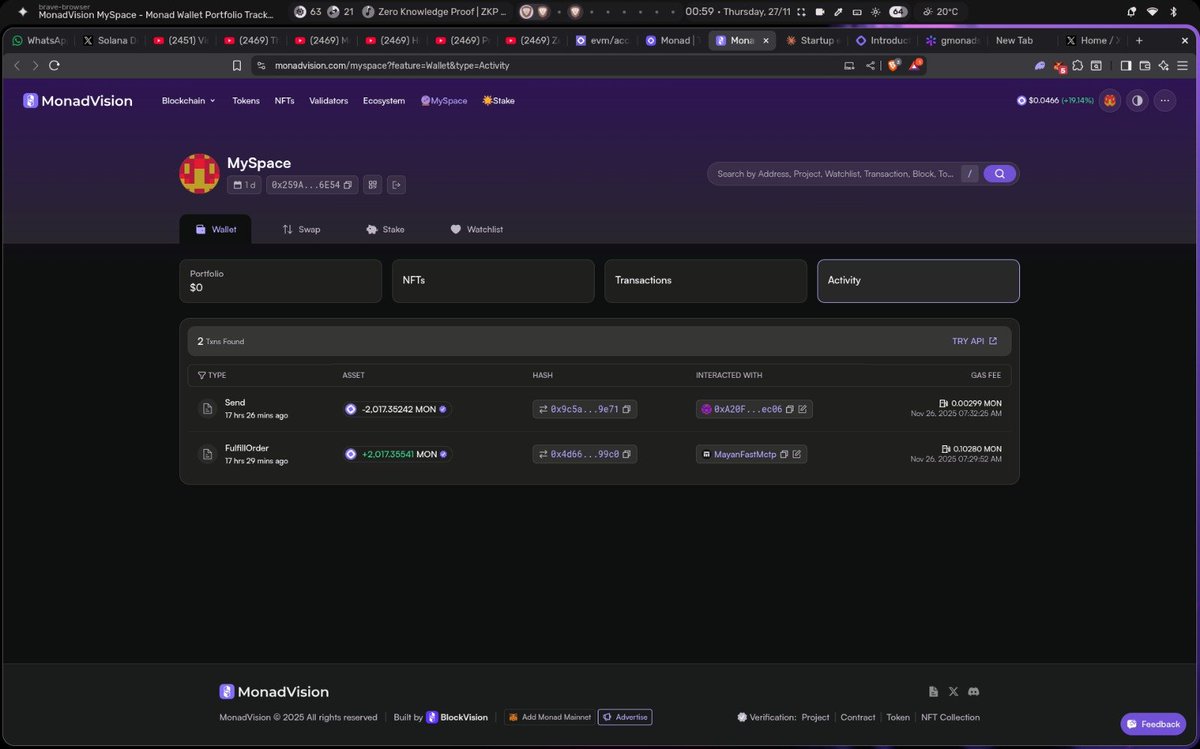Screen dimensions: 1200x749
Task: Switch to the Wallet tab
Action: [216, 229]
